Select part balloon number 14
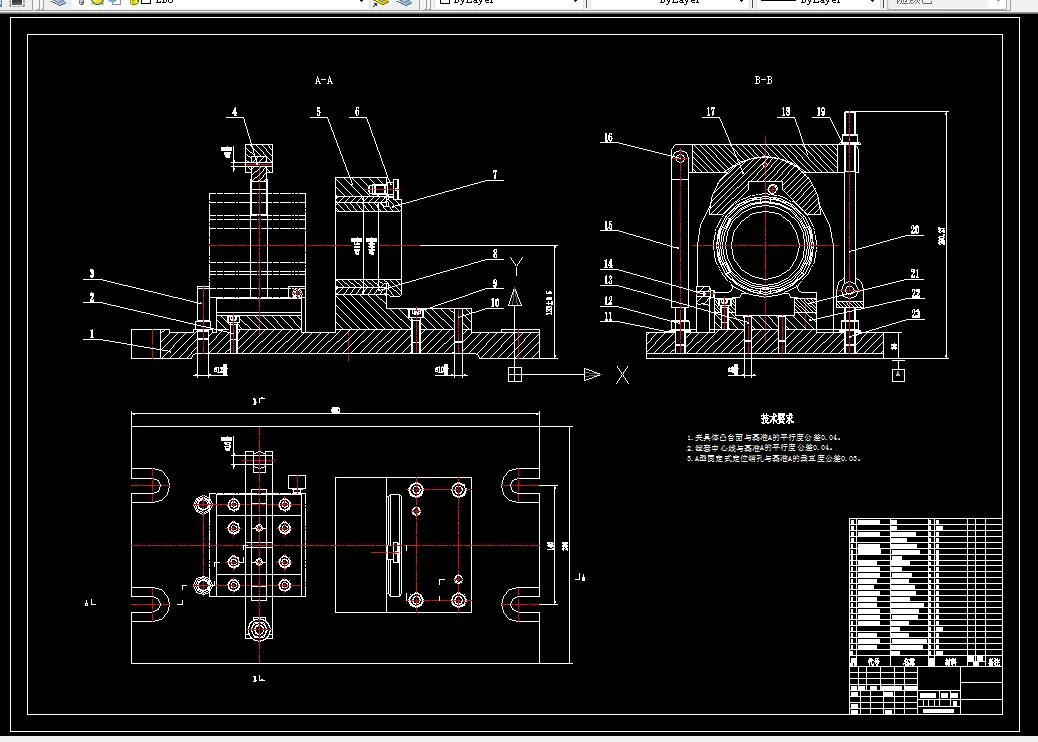Viewport: 1038px width, 742px height. [608, 263]
